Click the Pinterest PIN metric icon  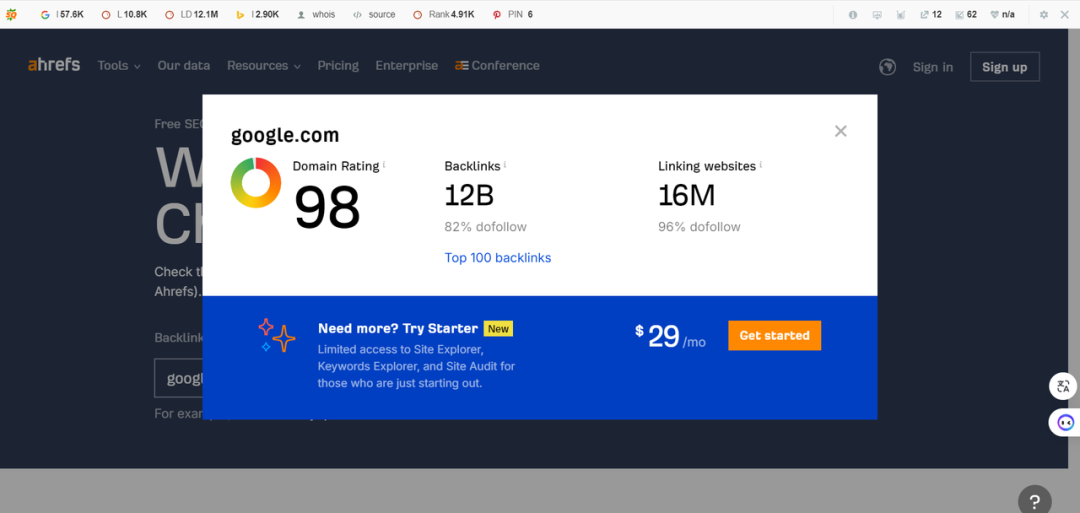click(497, 14)
